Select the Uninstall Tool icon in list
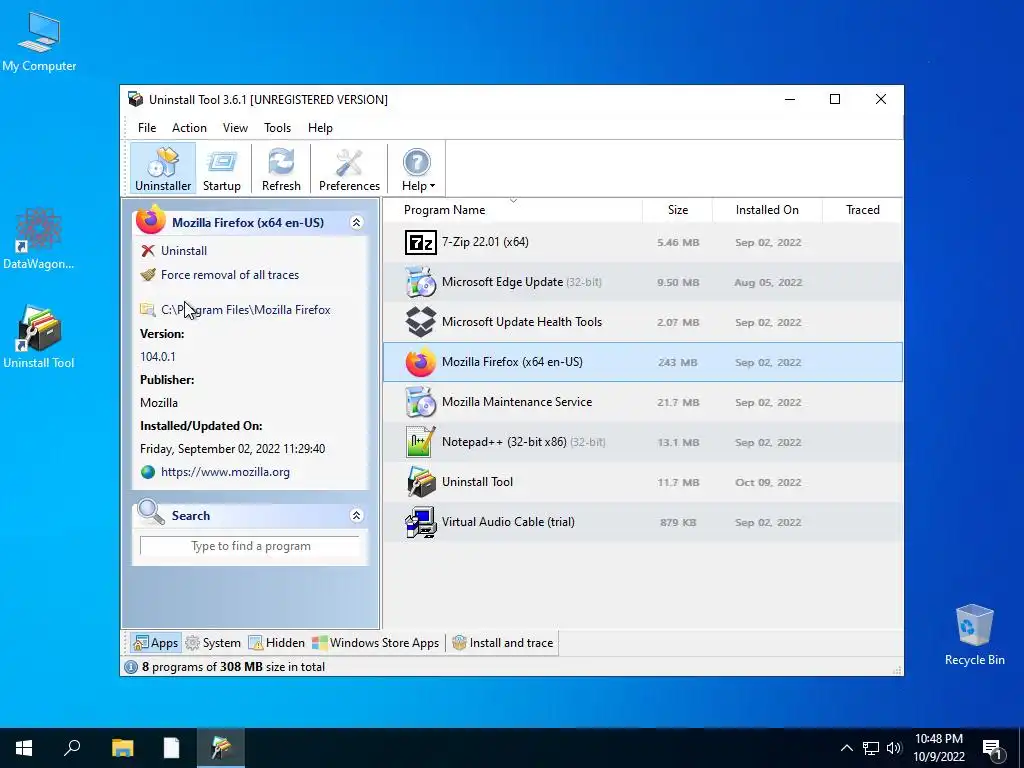Image resolution: width=1024 pixels, height=768 pixels. click(x=421, y=482)
